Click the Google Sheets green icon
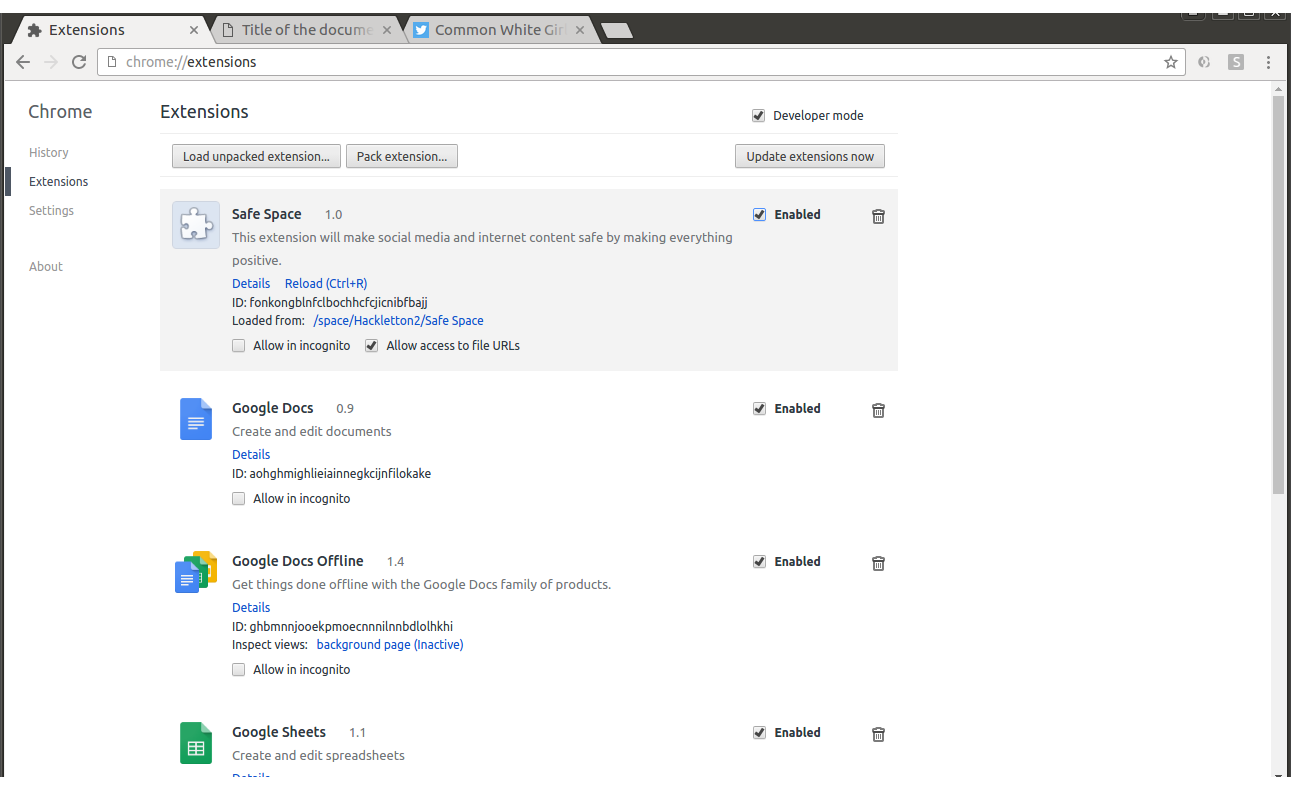 [196, 743]
